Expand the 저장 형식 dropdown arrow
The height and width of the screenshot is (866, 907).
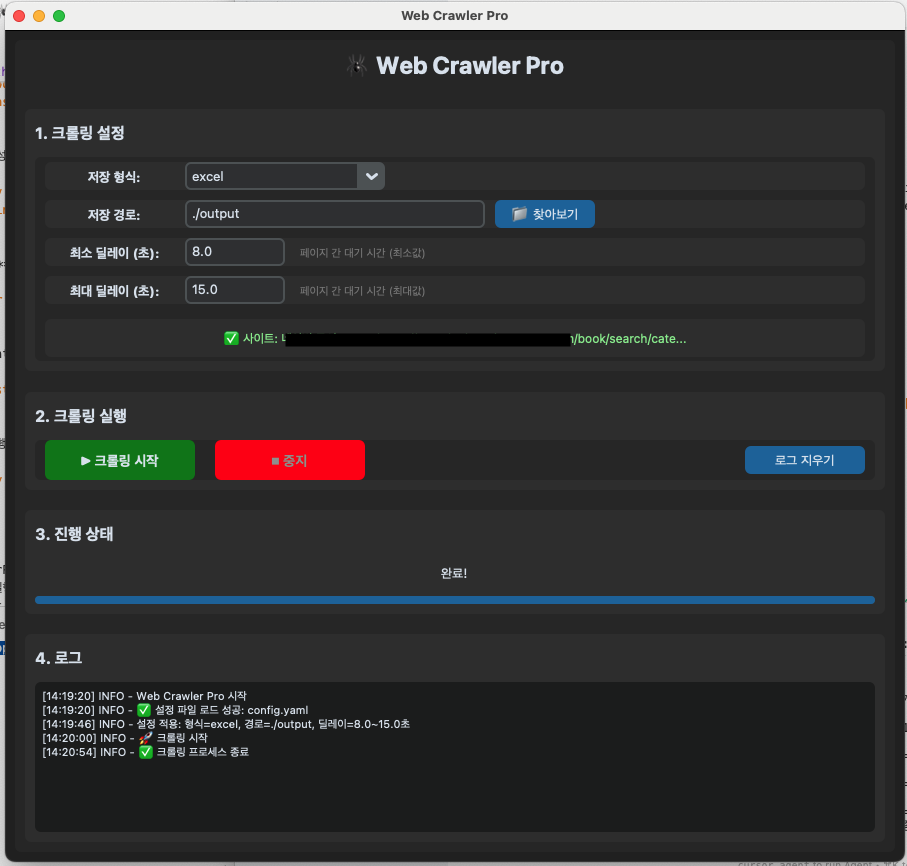[371, 177]
